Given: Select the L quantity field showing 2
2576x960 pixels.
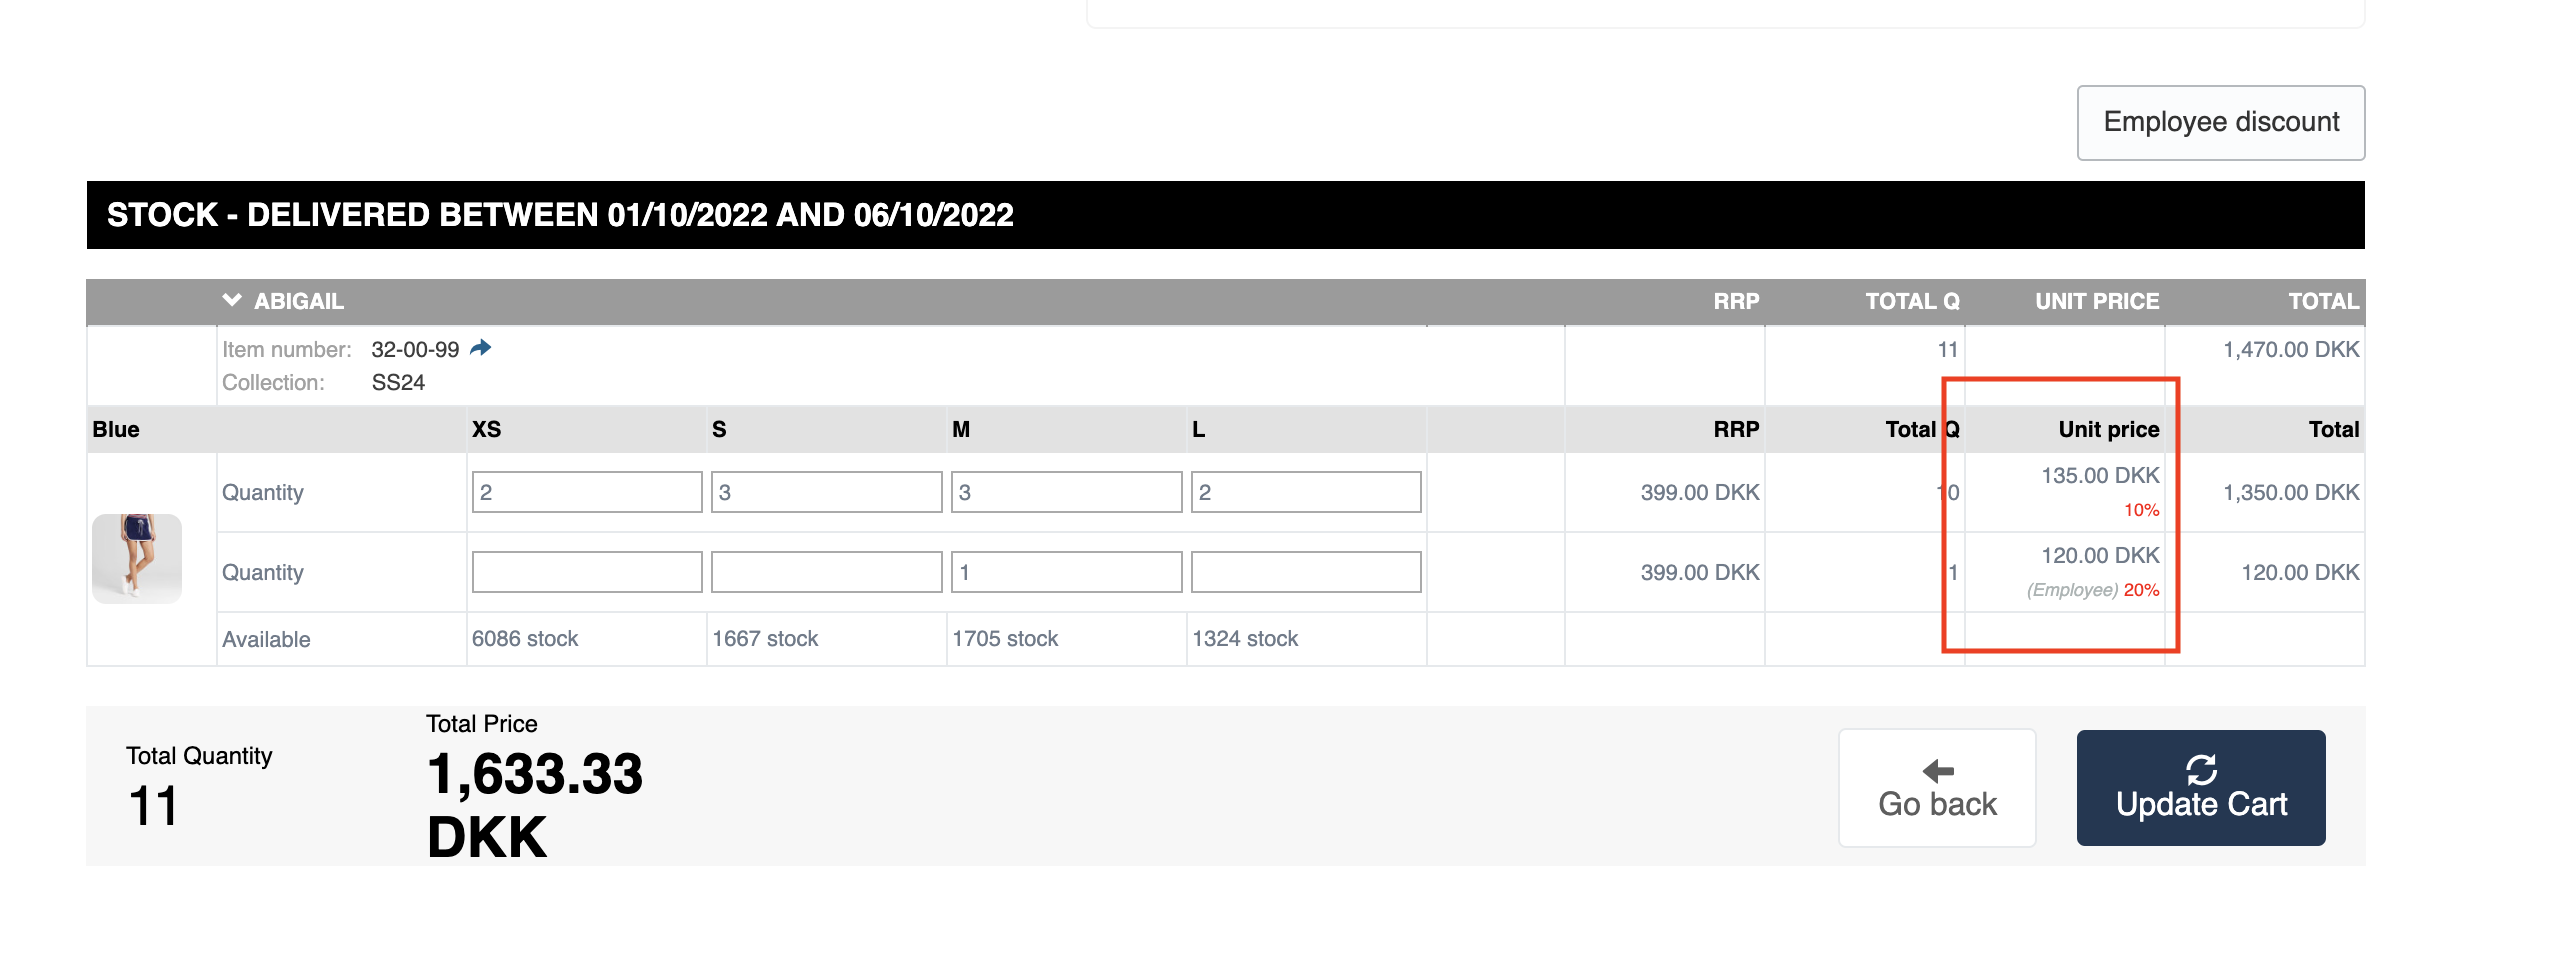Looking at the screenshot, I should point(1304,491).
